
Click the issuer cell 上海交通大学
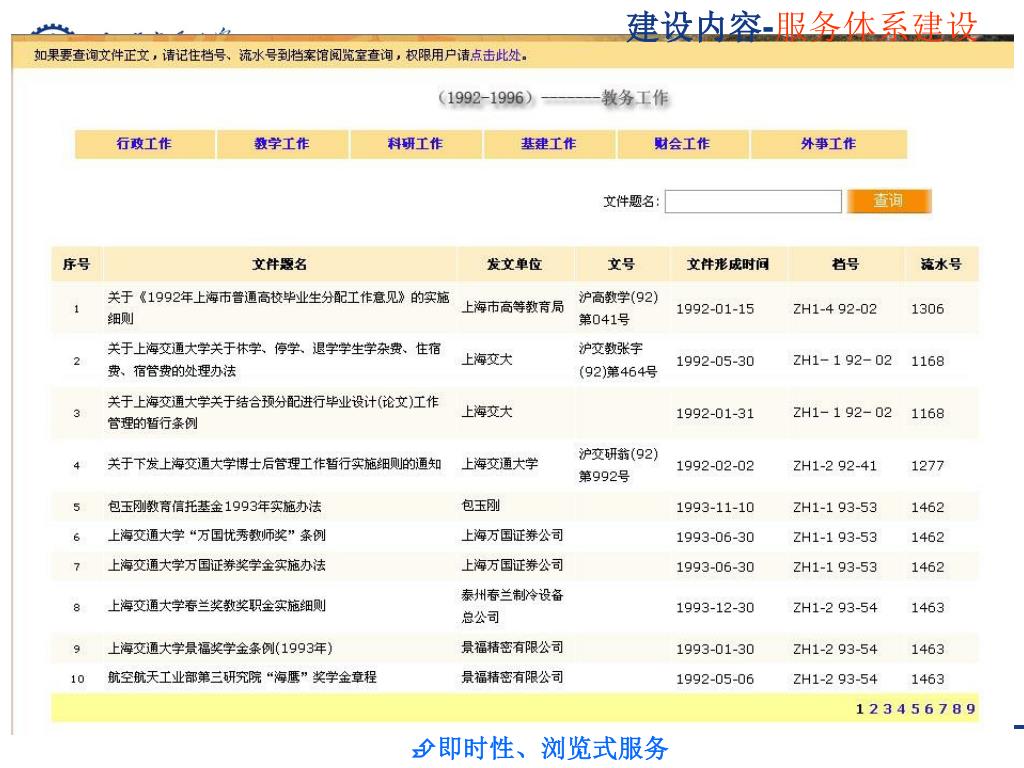click(500, 464)
